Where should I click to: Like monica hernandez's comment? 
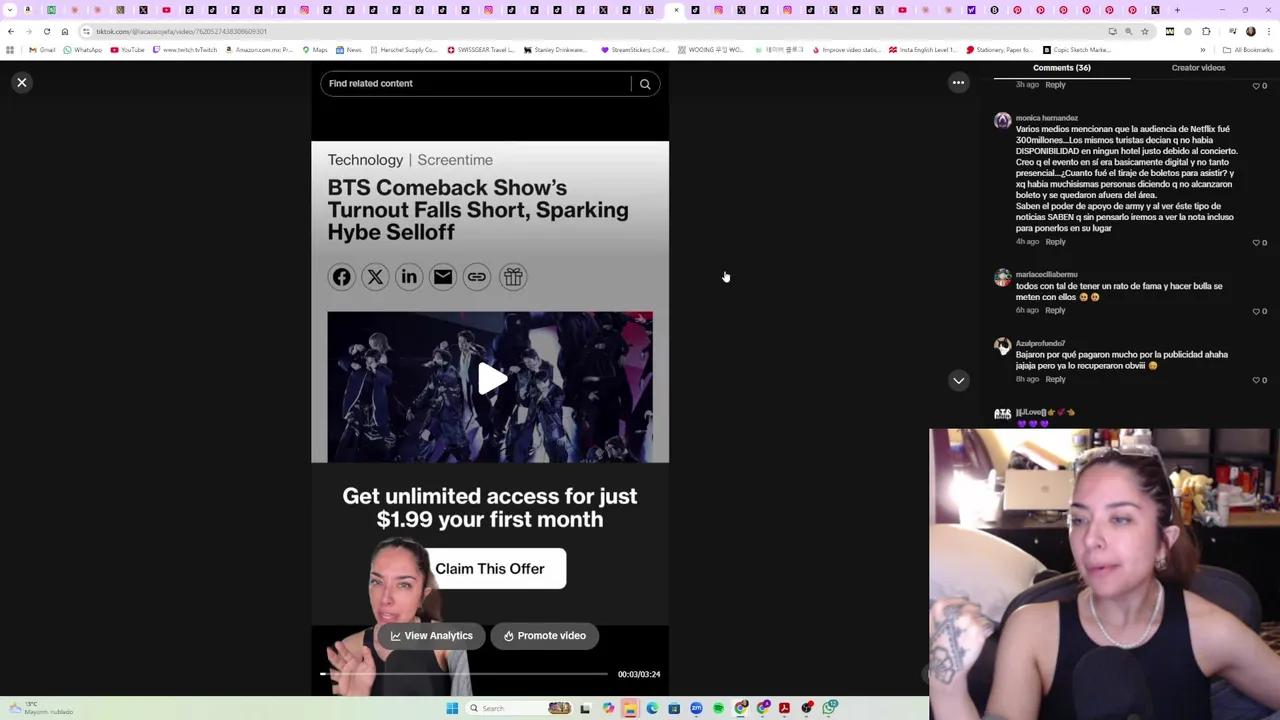click(1257, 243)
